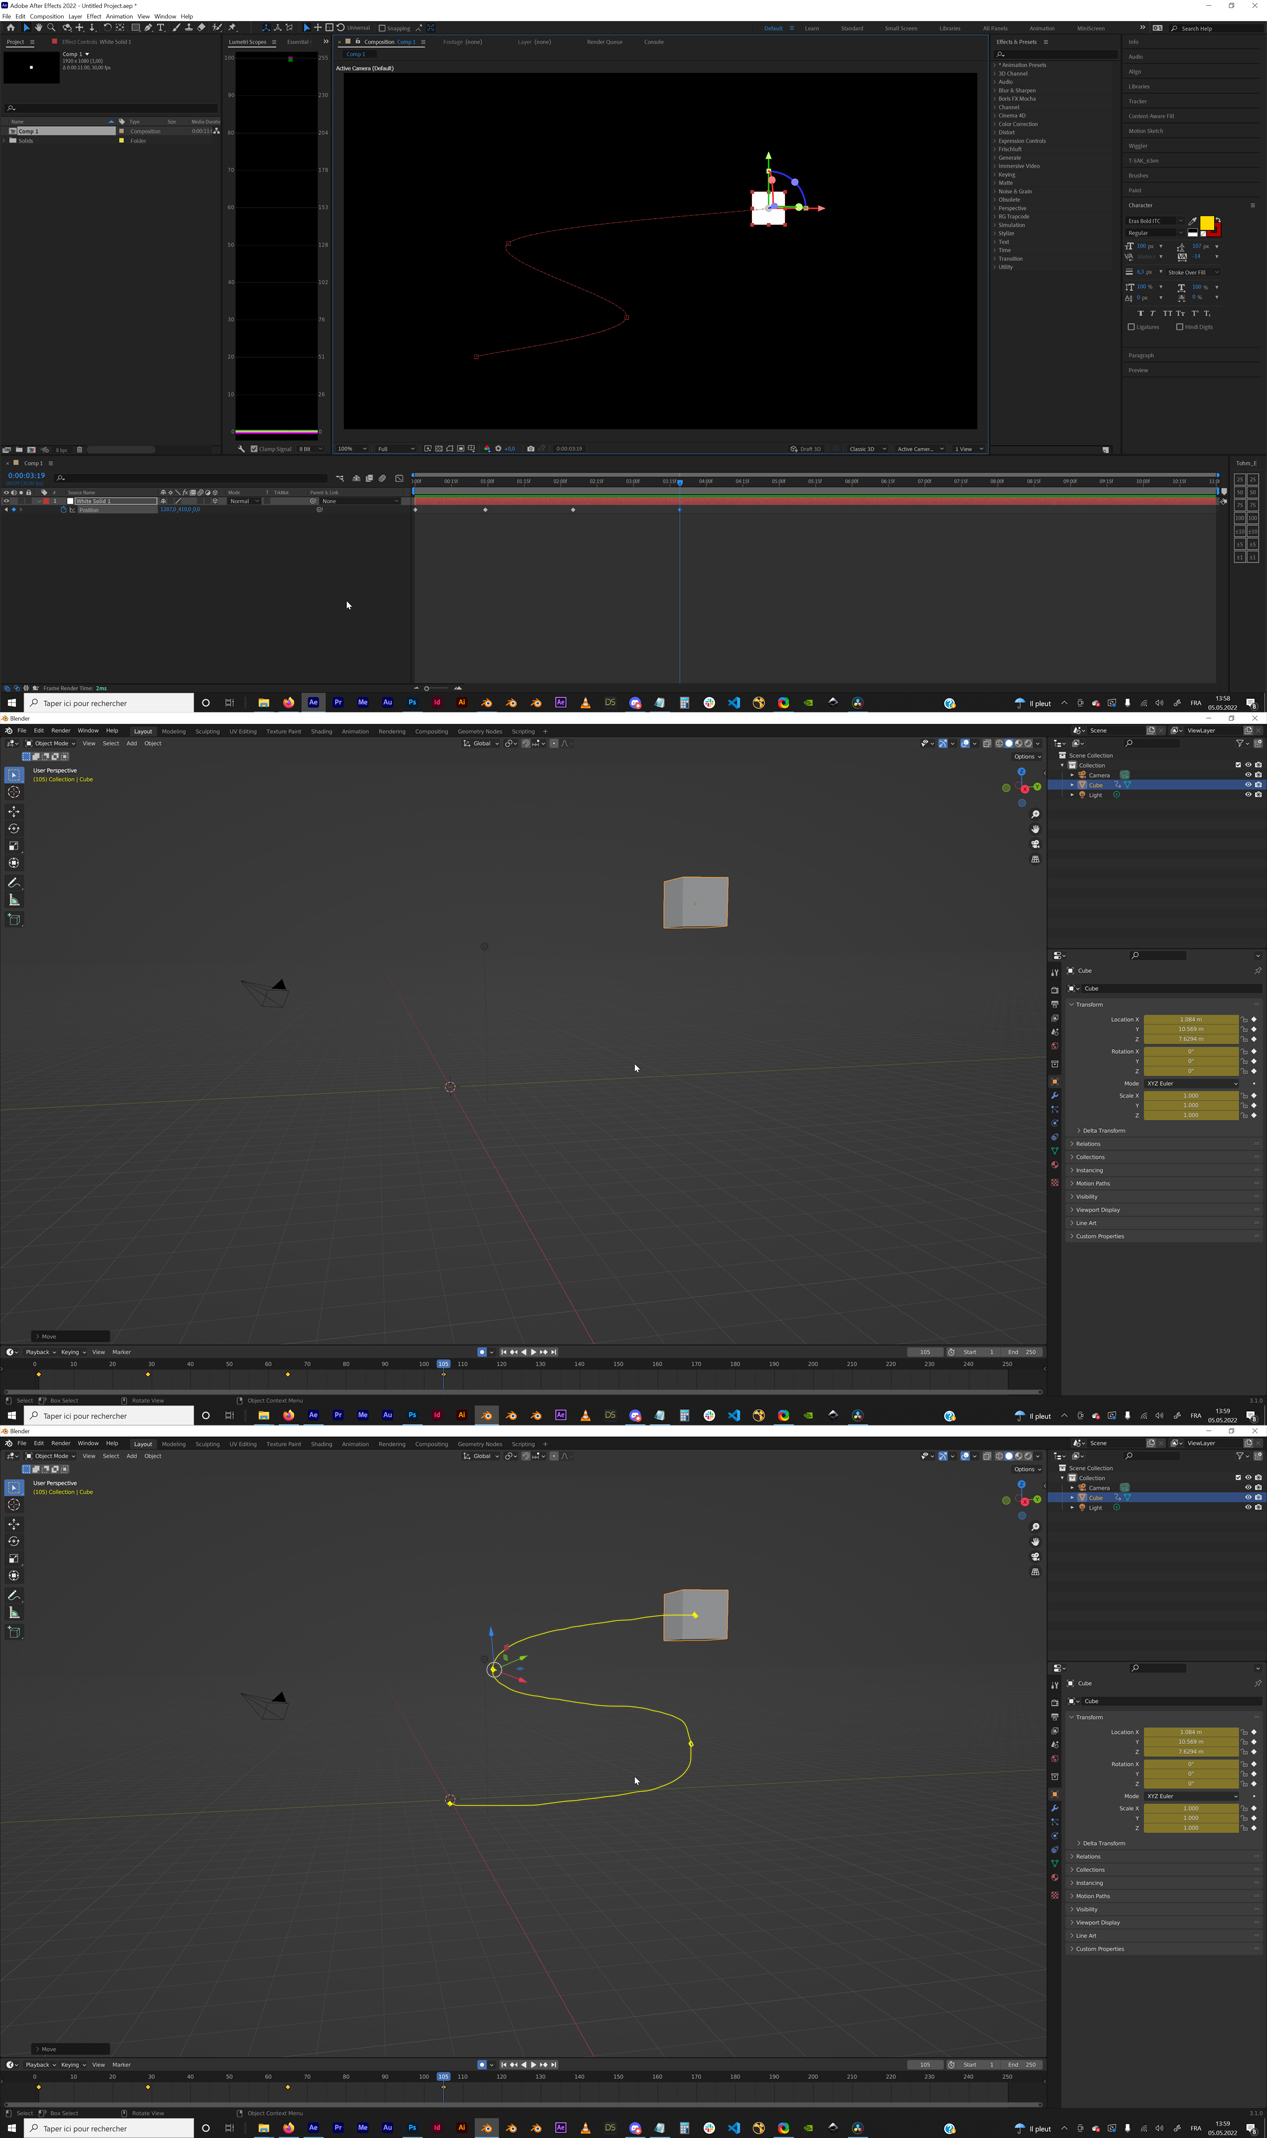The width and height of the screenshot is (1267, 2138).
Task: Open the Full resolution dropdown in composition viewer
Action: [396, 449]
